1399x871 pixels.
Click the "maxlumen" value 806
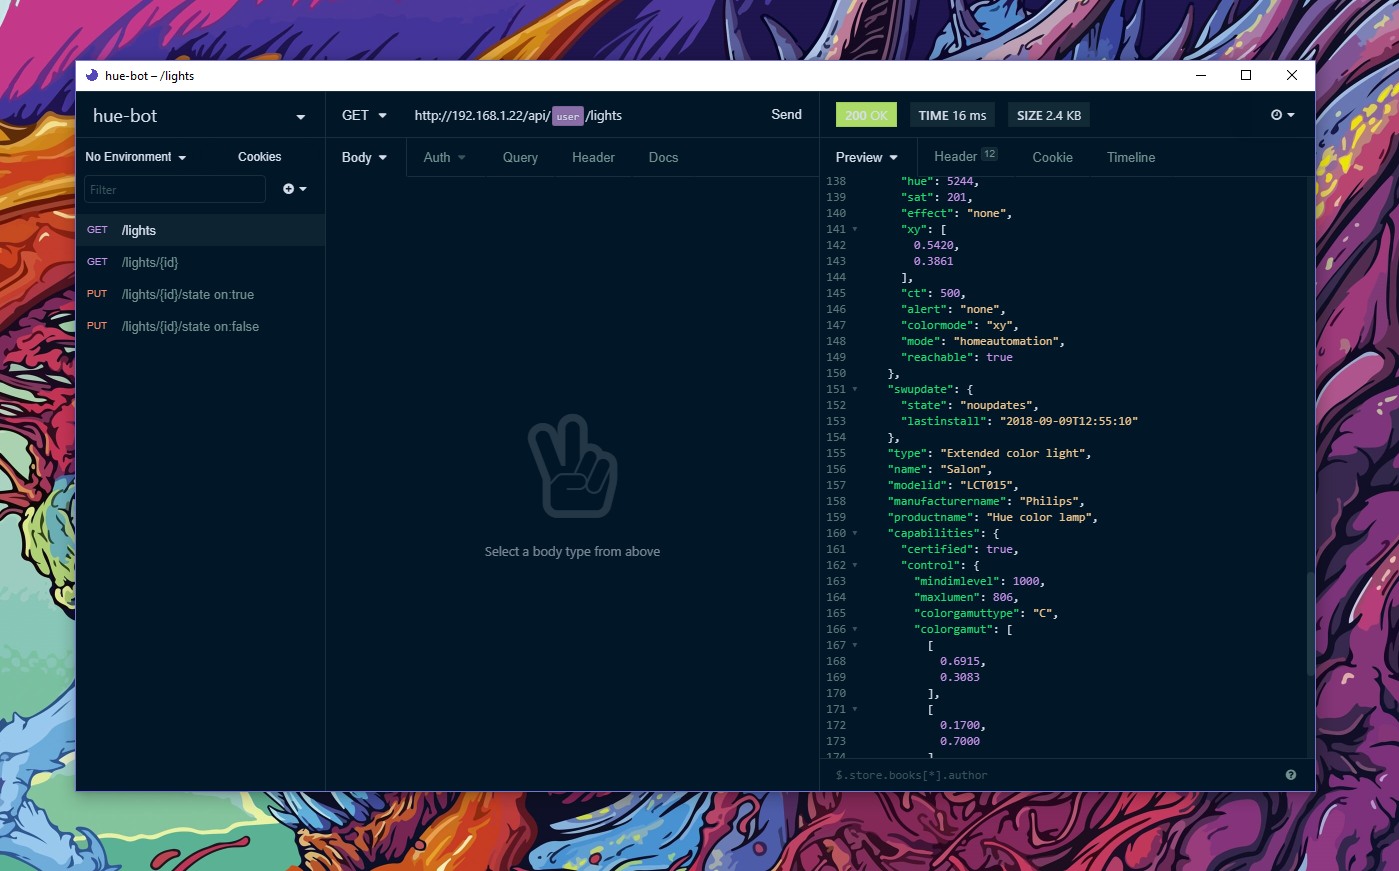[x=1003, y=597]
